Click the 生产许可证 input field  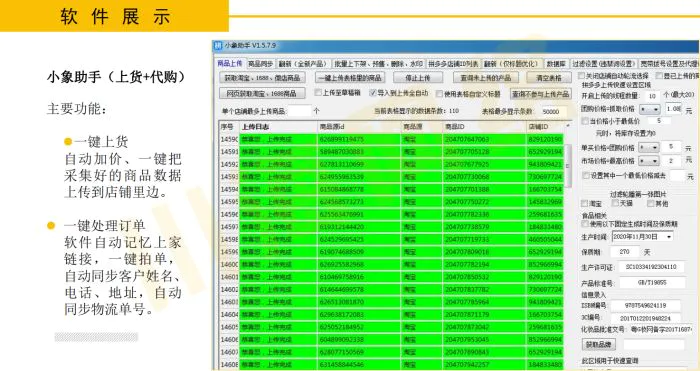pos(651,267)
